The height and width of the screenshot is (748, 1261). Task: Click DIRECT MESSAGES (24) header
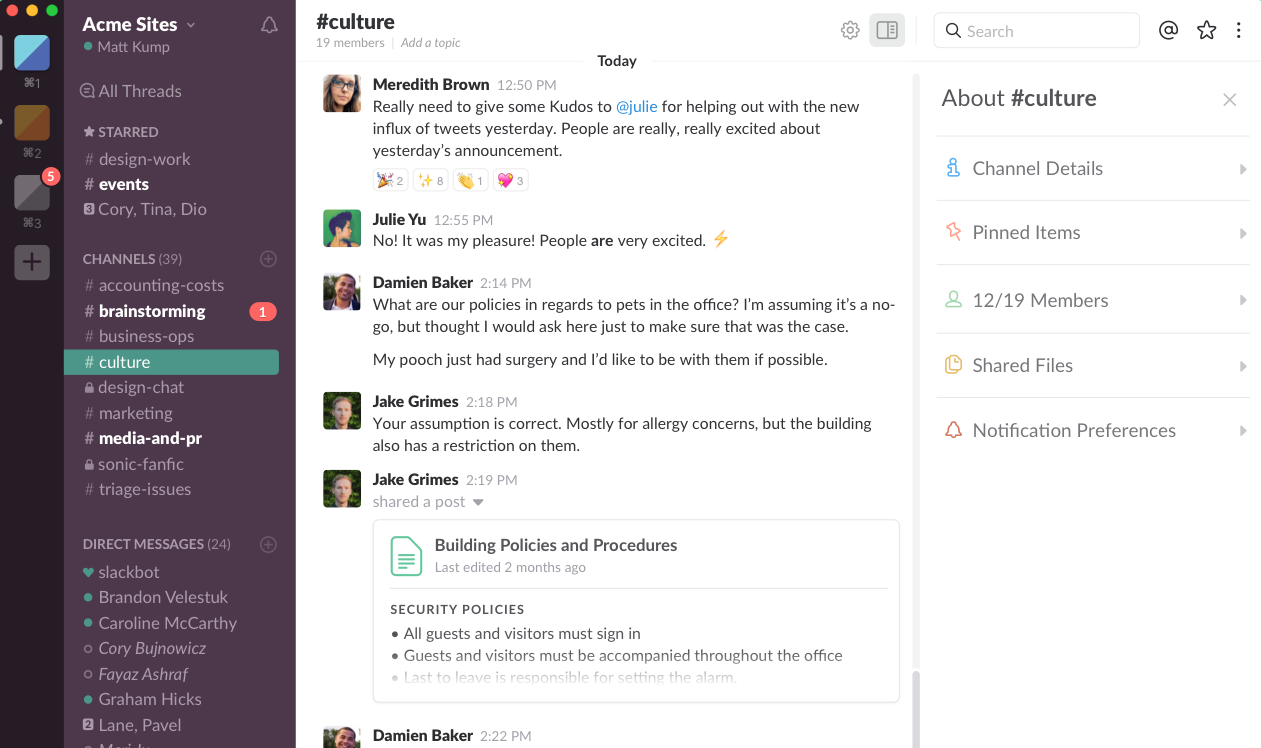156,545
